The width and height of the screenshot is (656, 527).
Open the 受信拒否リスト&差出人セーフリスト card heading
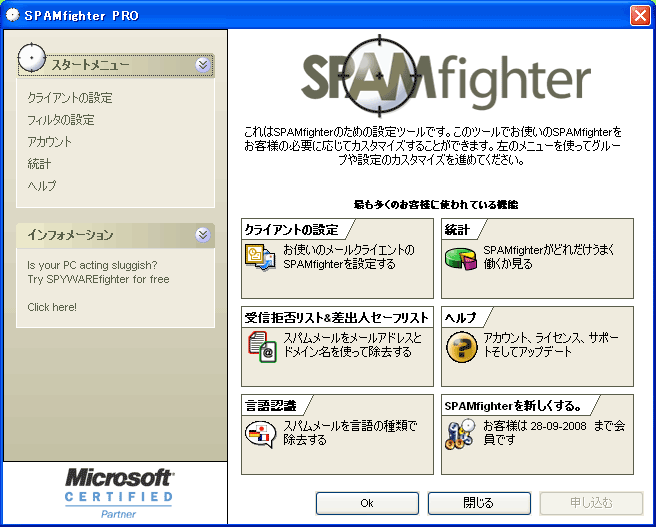coord(337,317)
